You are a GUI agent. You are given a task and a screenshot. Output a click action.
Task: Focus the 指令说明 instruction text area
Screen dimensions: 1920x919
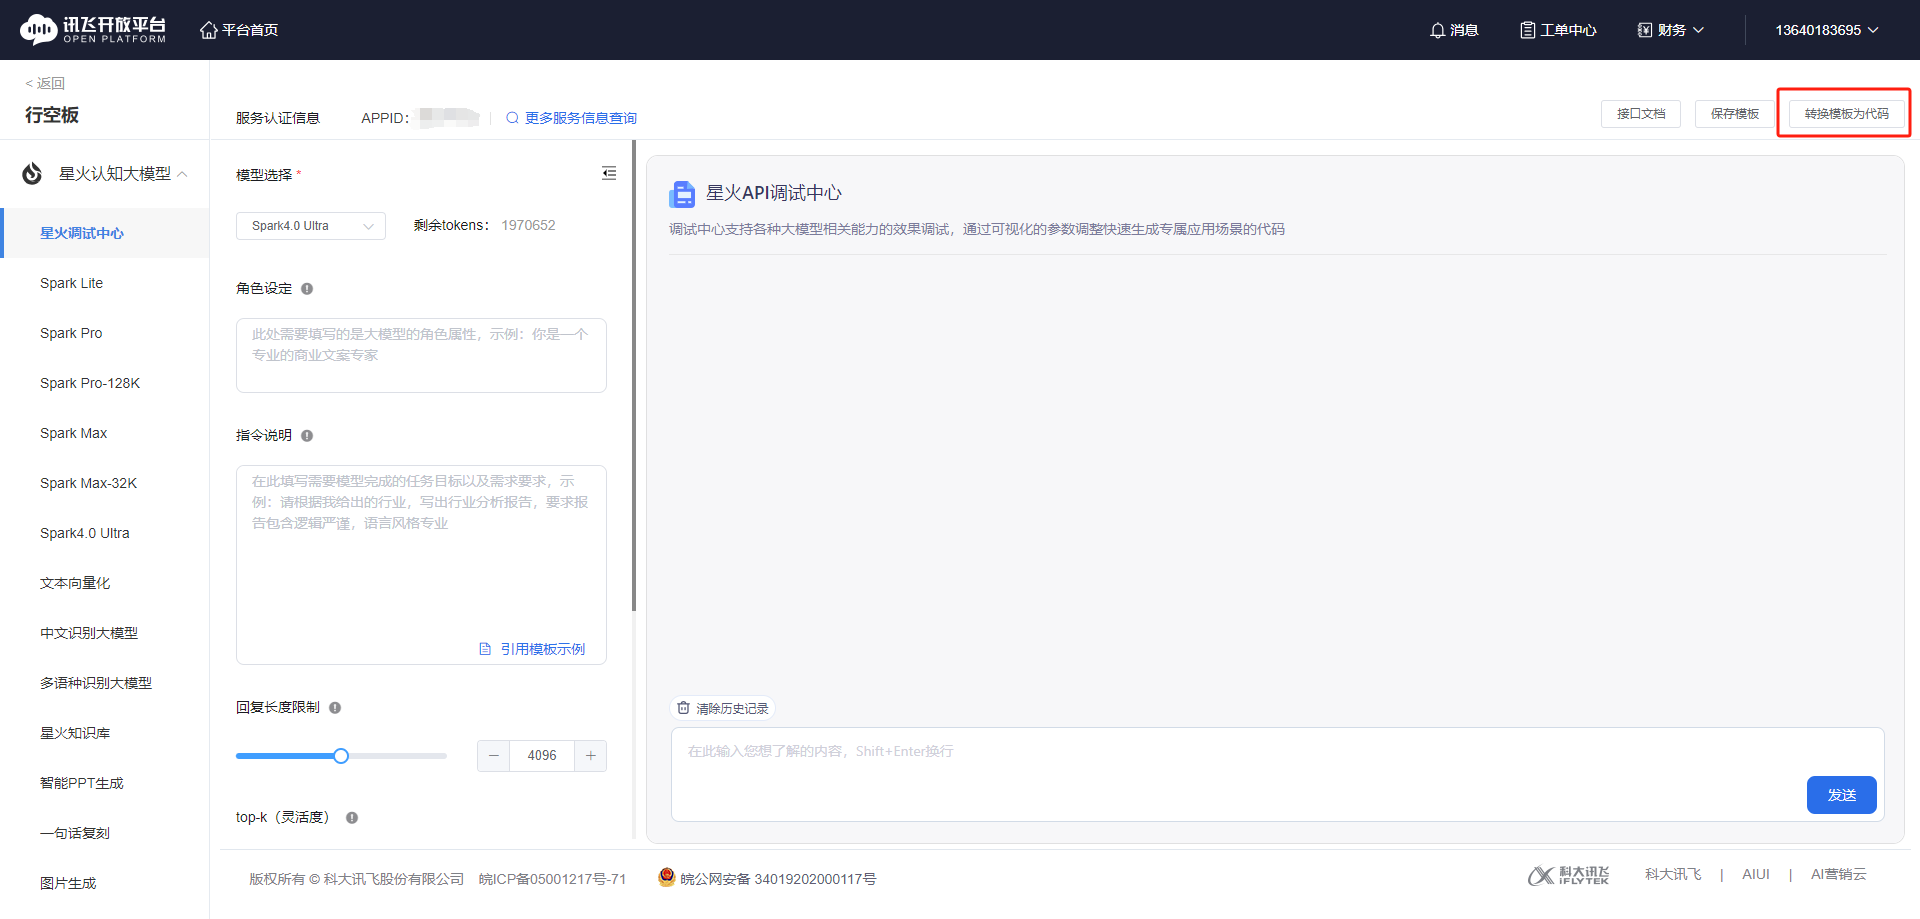421,564
